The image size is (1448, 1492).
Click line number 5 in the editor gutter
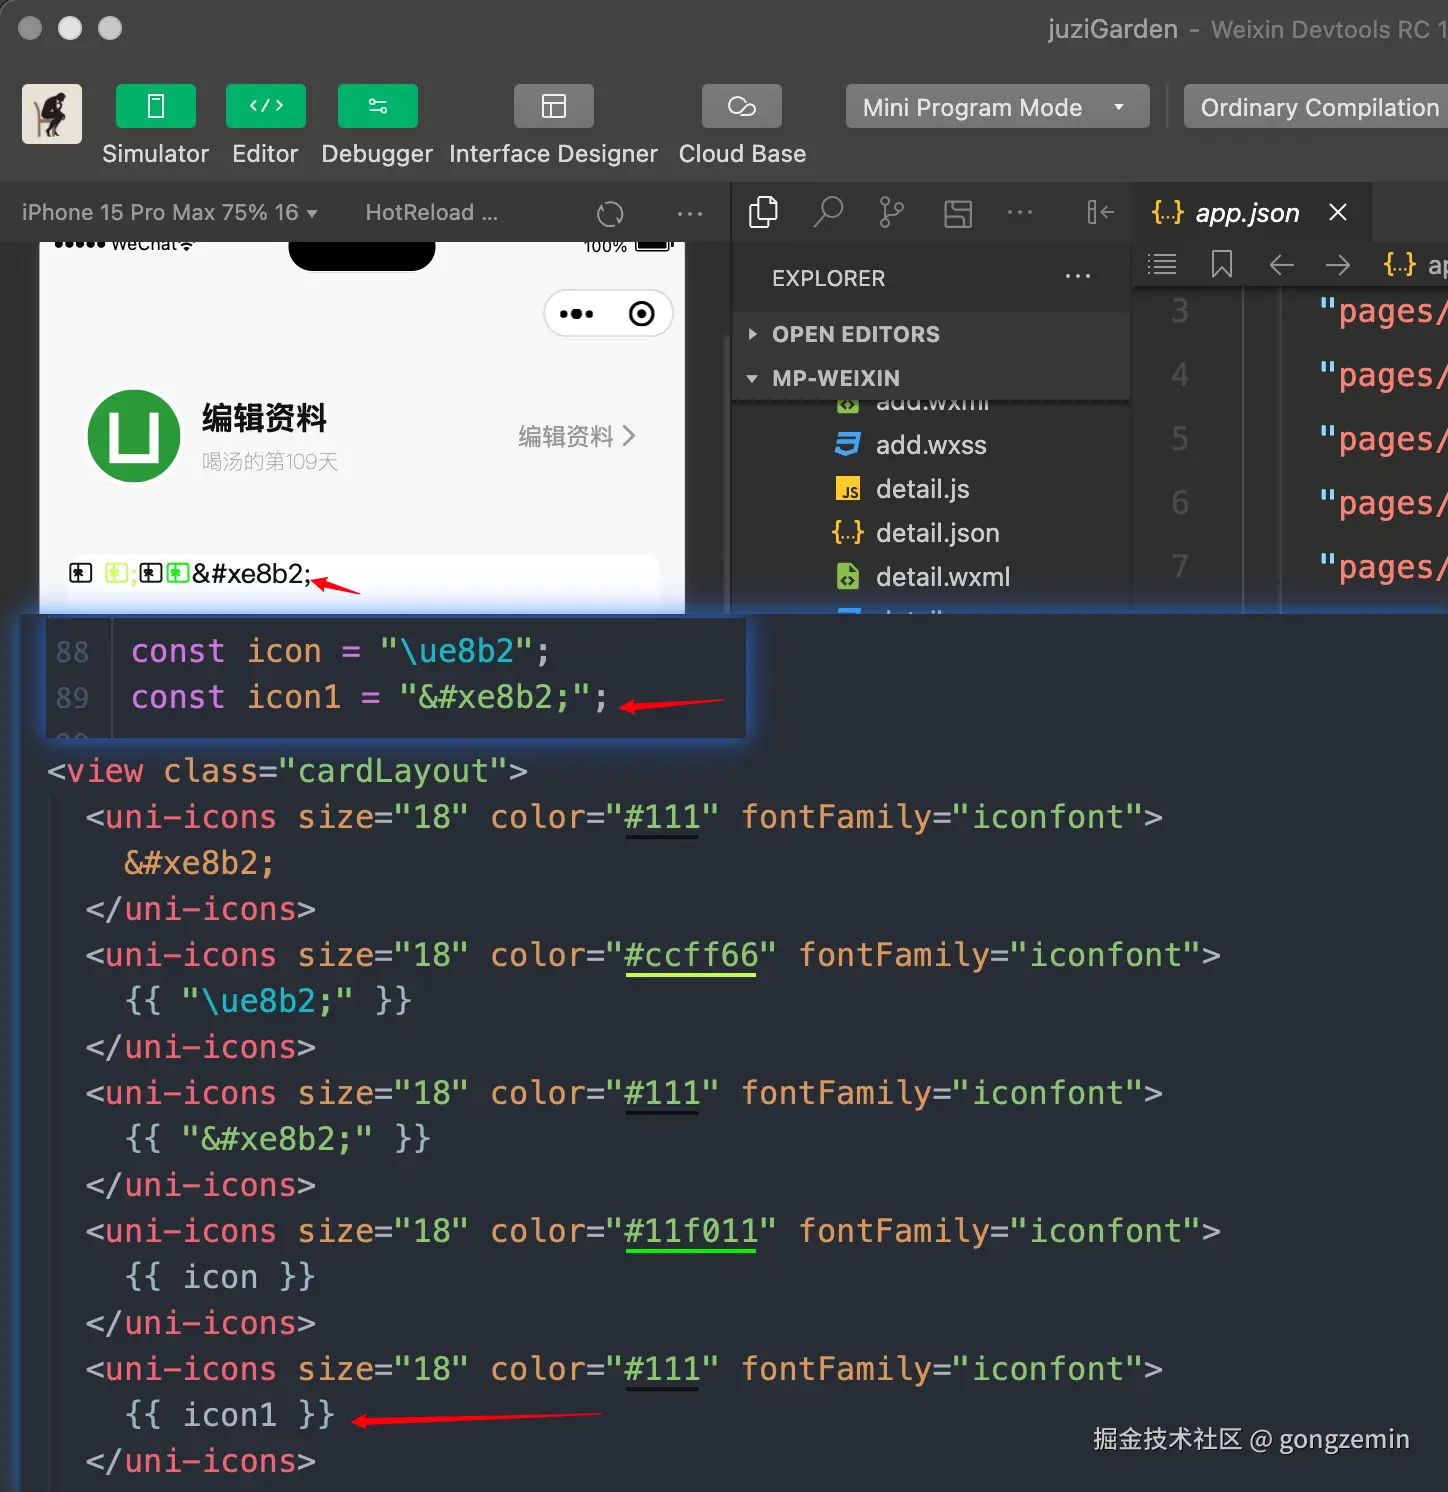(1180, 439)
